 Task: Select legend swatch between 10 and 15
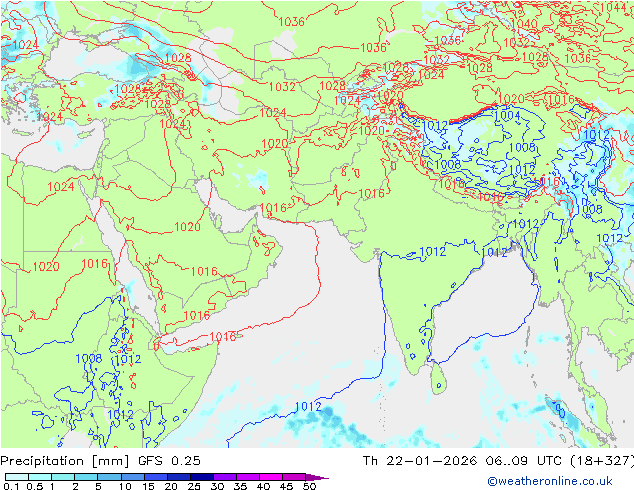(x=132, y=477)
